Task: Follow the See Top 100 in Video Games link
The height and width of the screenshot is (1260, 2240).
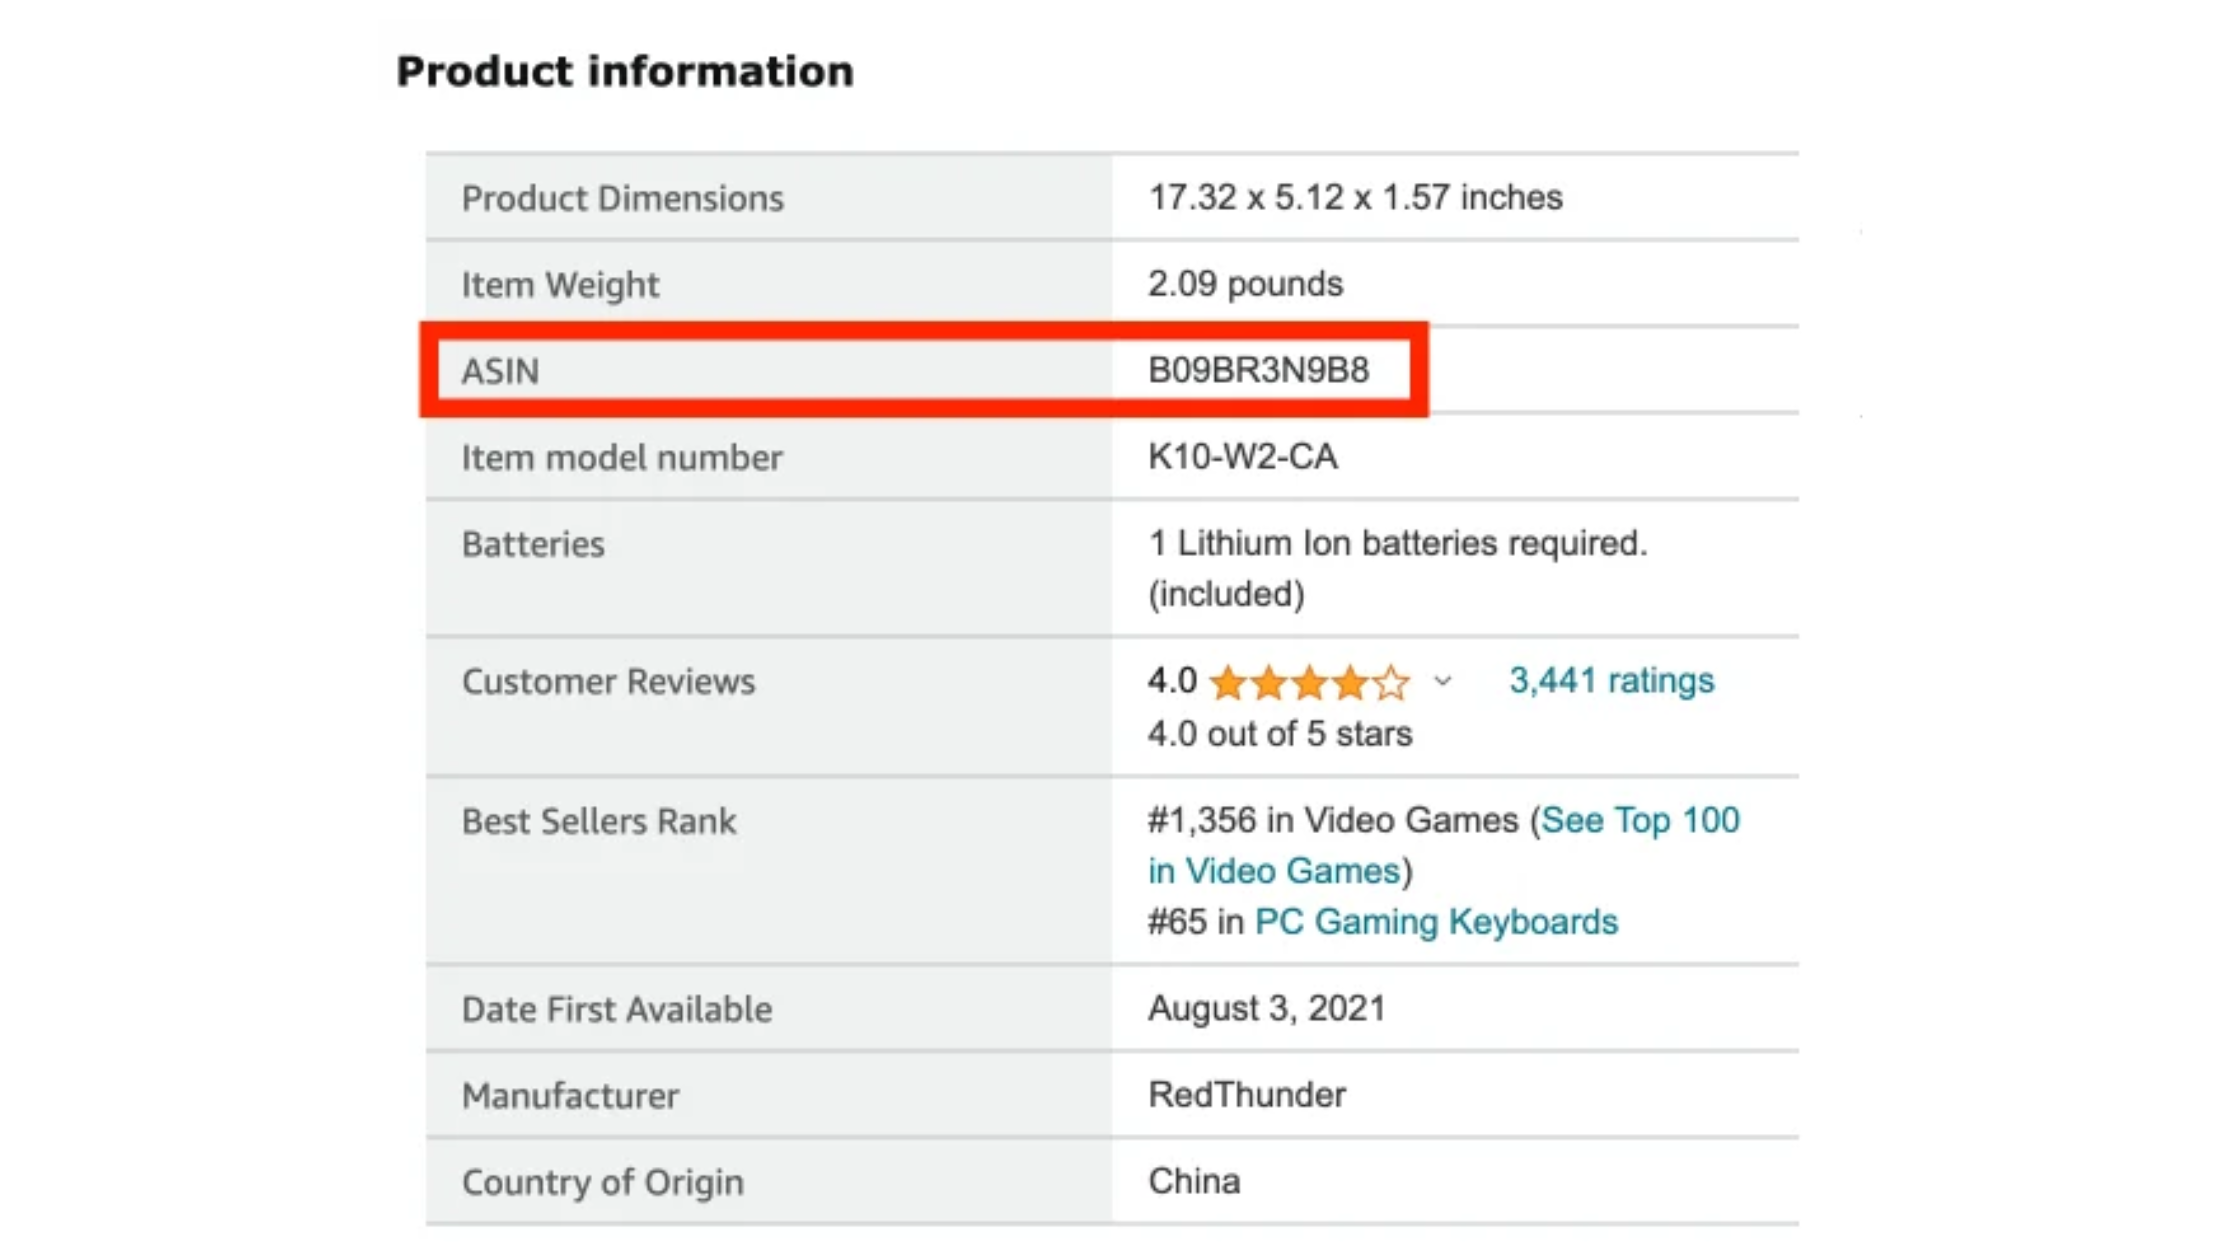Action: point(1639,820)
